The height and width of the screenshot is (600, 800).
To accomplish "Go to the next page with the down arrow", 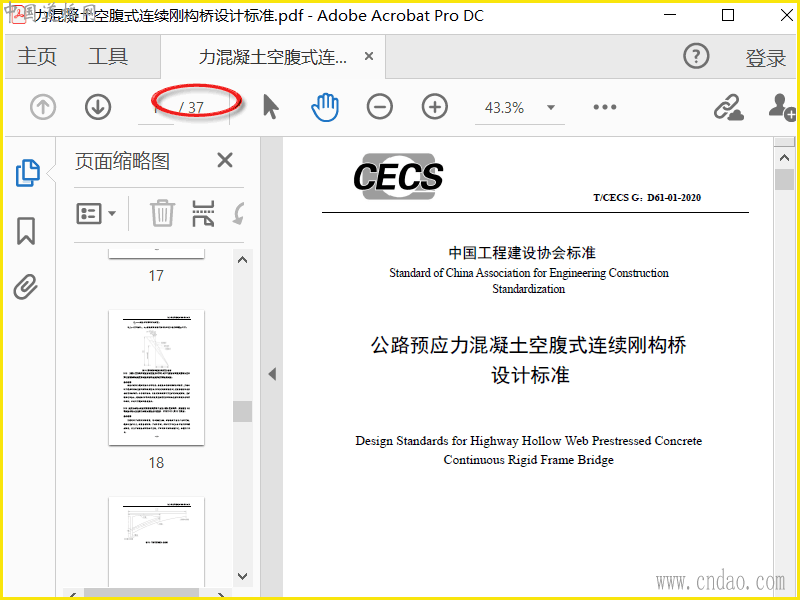I will 98,107.
